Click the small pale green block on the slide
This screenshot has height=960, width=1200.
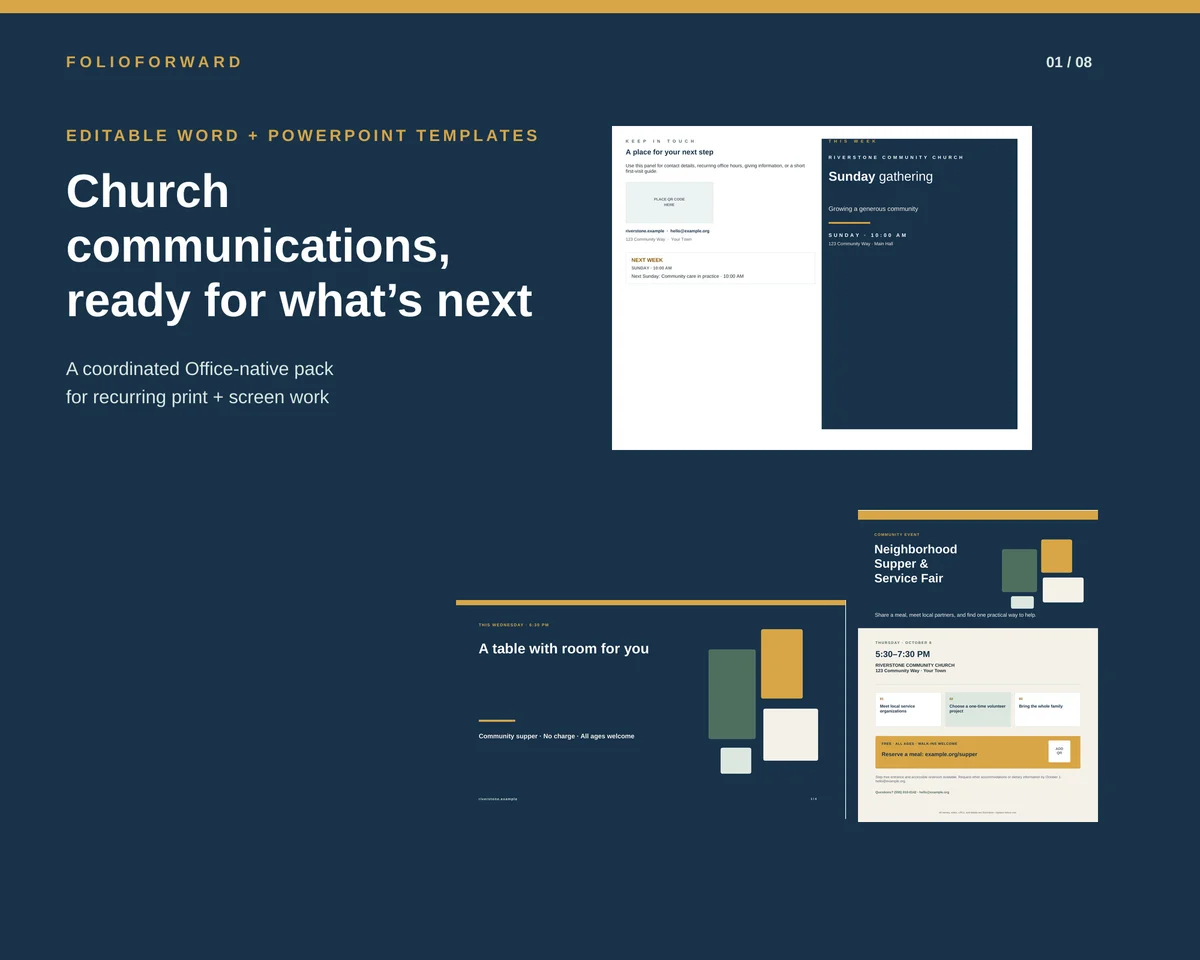(736, 761)
